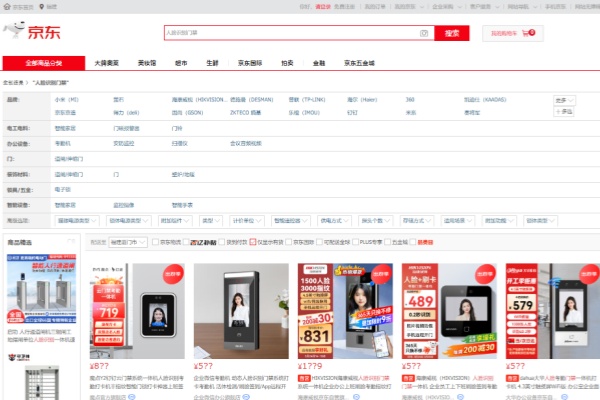Select brand 海尔 (Haier)
This screenshot has width=600, height=400.
(362, 100)
